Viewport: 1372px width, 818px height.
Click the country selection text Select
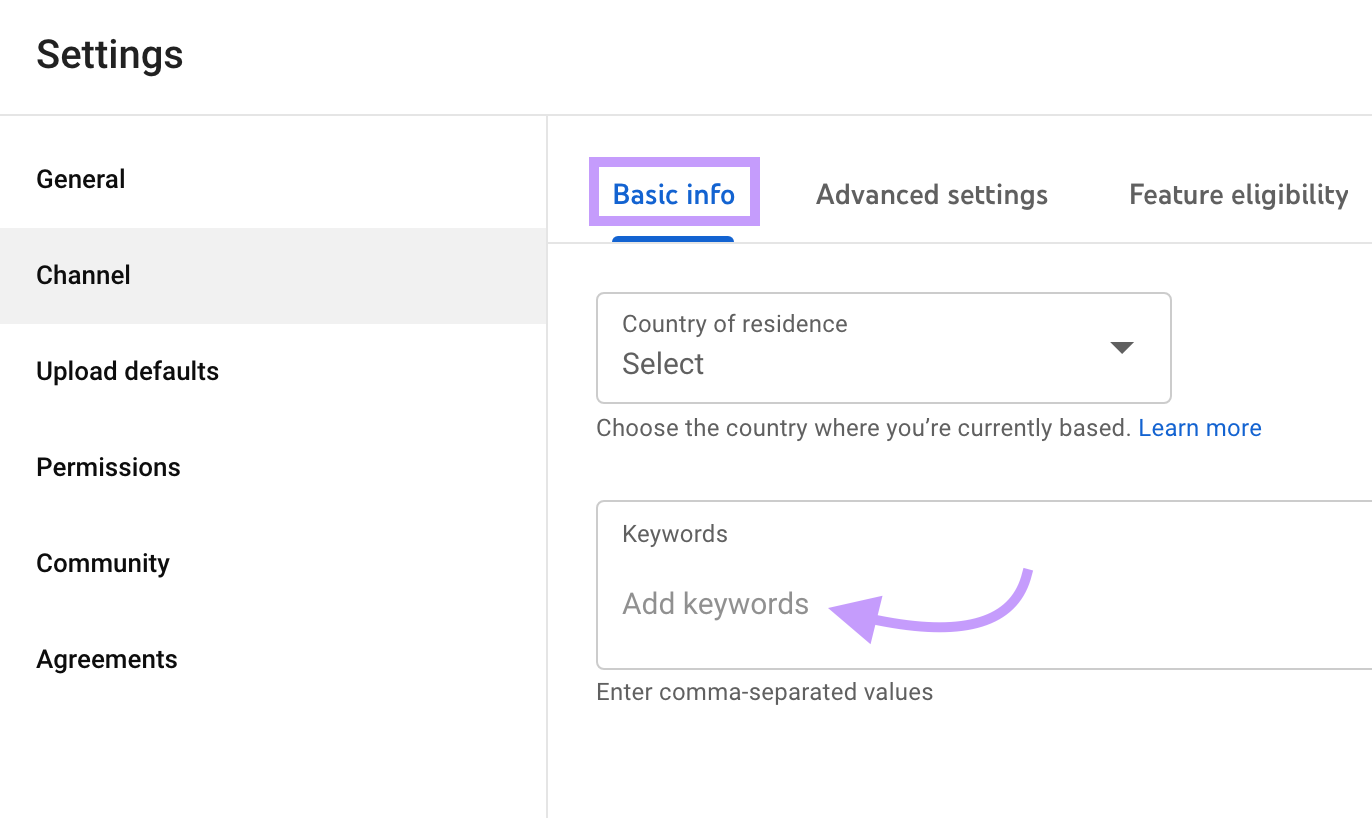coord(663,364)
